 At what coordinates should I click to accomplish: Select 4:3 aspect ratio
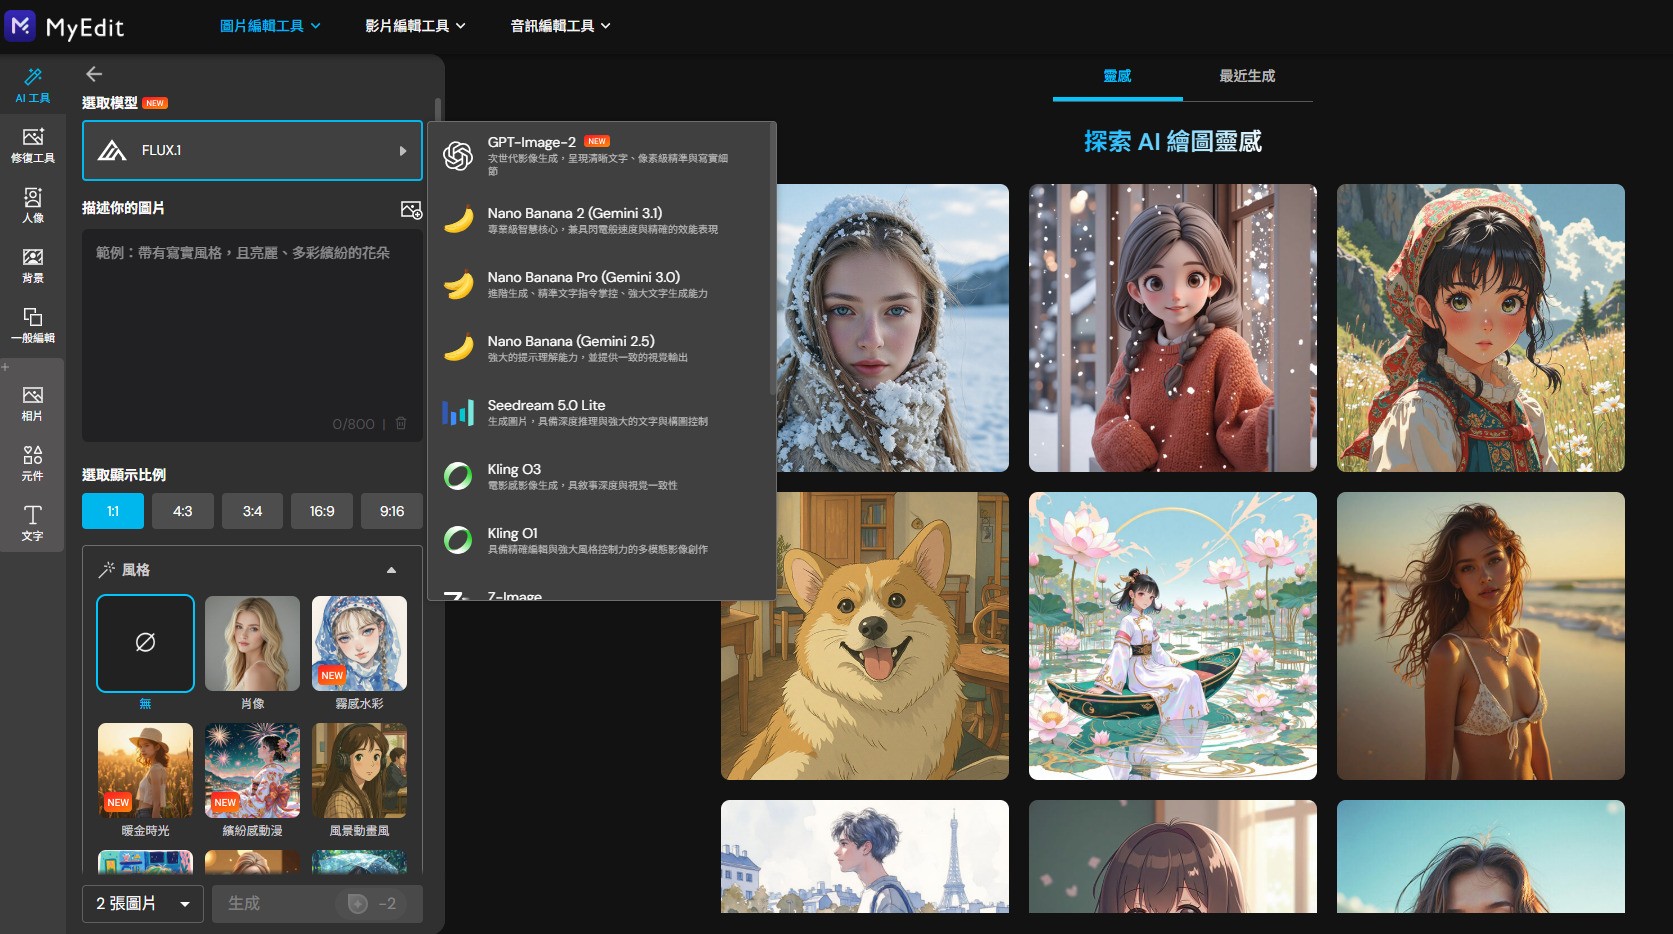tap(183, 511)
